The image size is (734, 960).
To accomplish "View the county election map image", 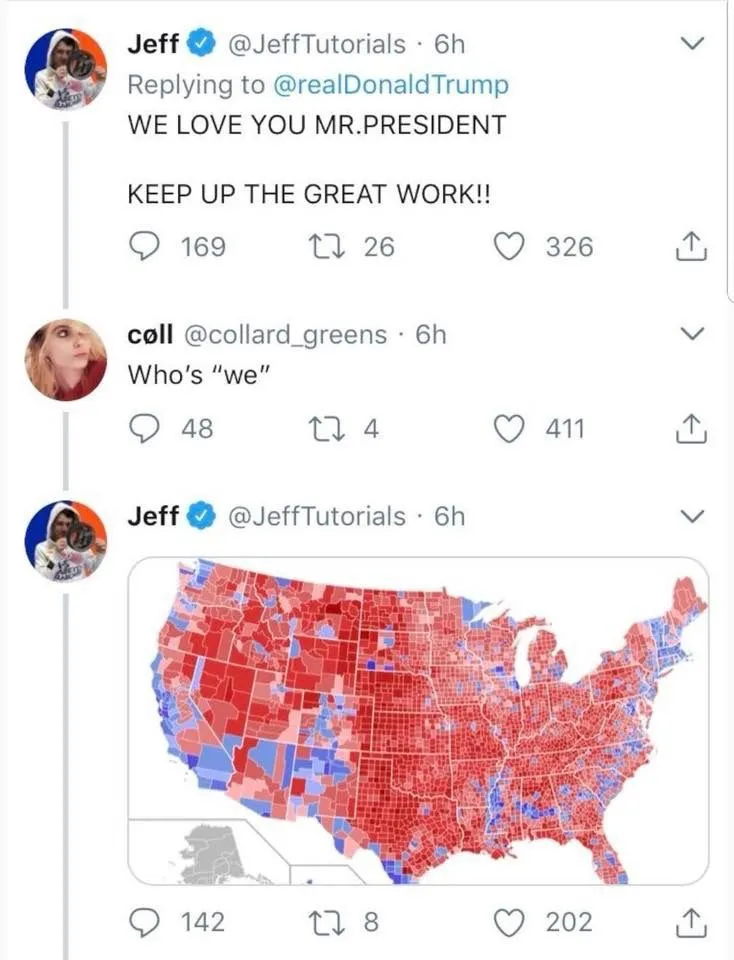I will pyautogui.click(x=418, y=720).
